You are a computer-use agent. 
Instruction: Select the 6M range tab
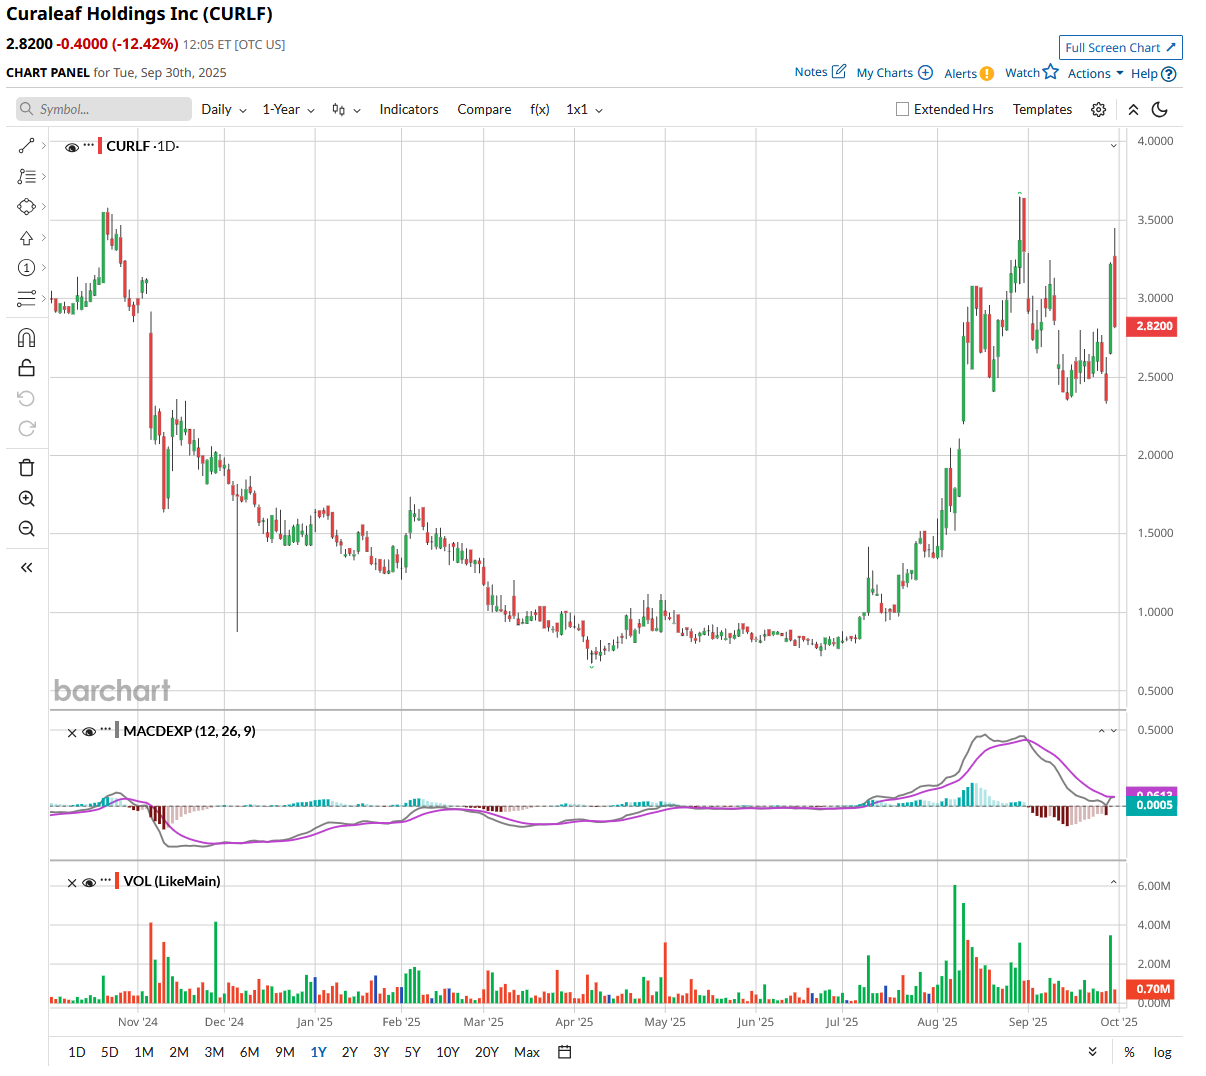(250, 1052)
